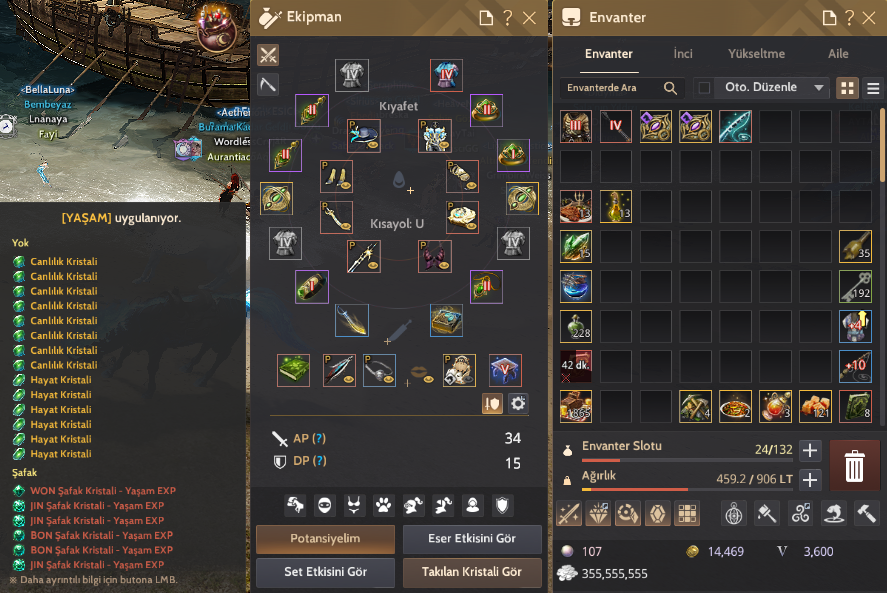The height and width of the screenshot is (593, 887).
Task: Open the equipment gear settings icon
Action: coord(518,403)
